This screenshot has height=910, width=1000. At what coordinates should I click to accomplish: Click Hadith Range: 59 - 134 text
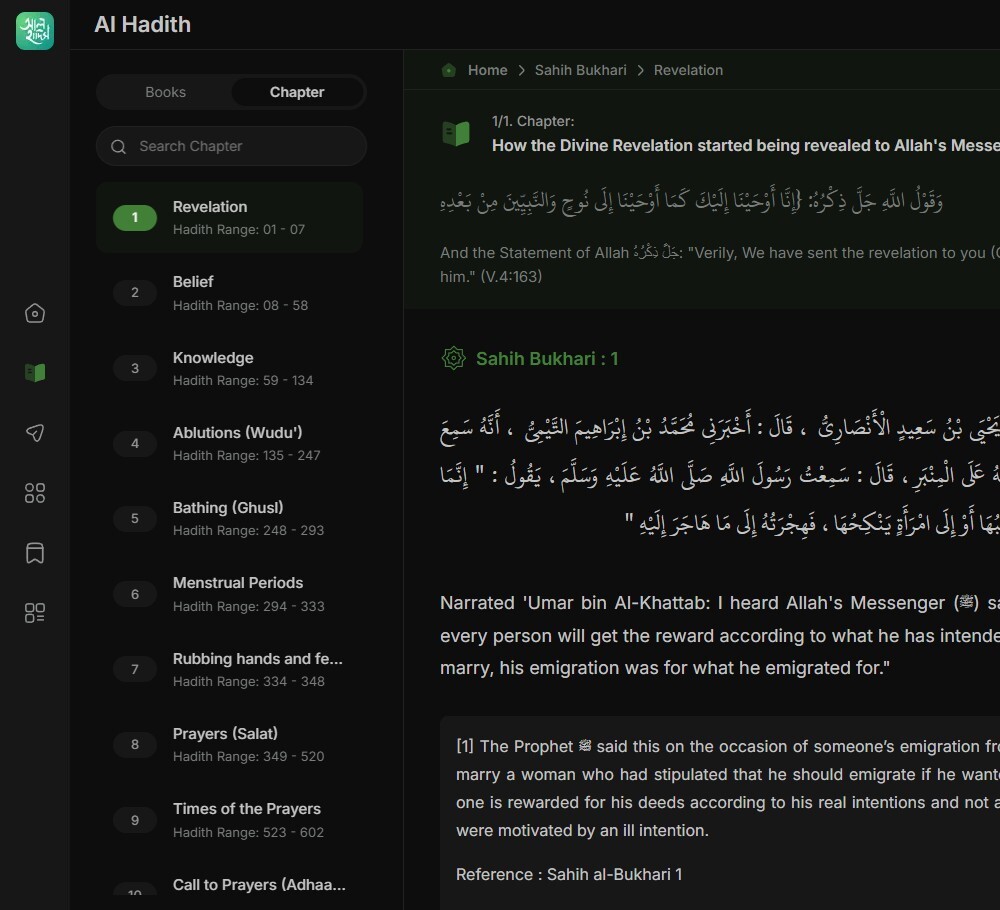[x=243, y=381]
